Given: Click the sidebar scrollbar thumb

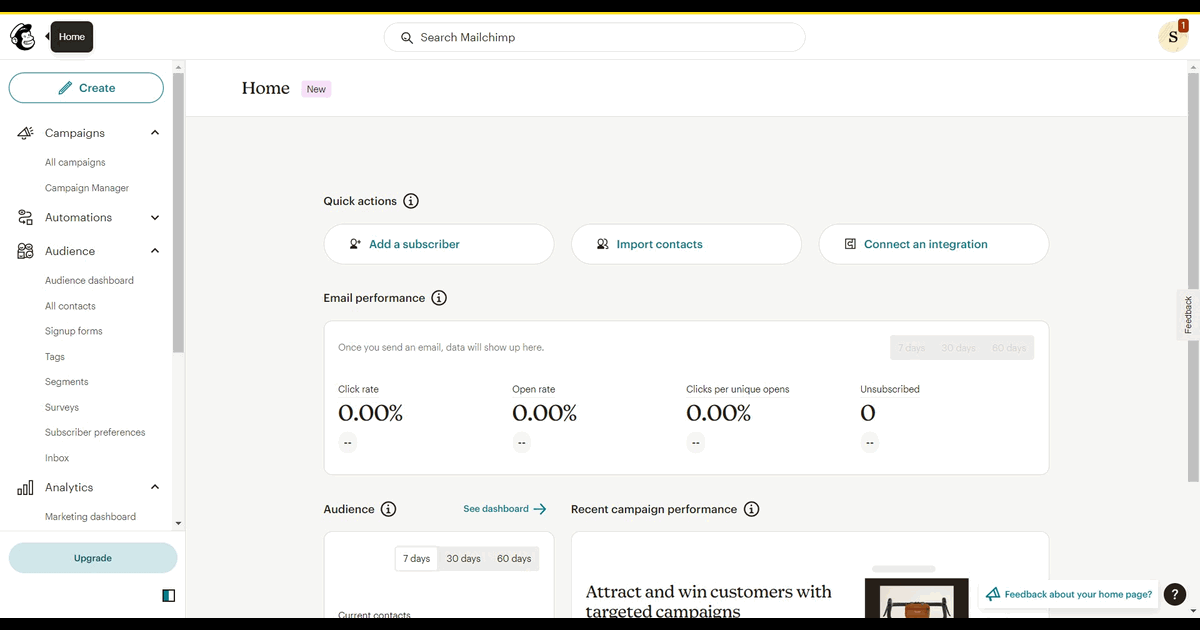Looking at the screenshot, I should coord(178,213).
